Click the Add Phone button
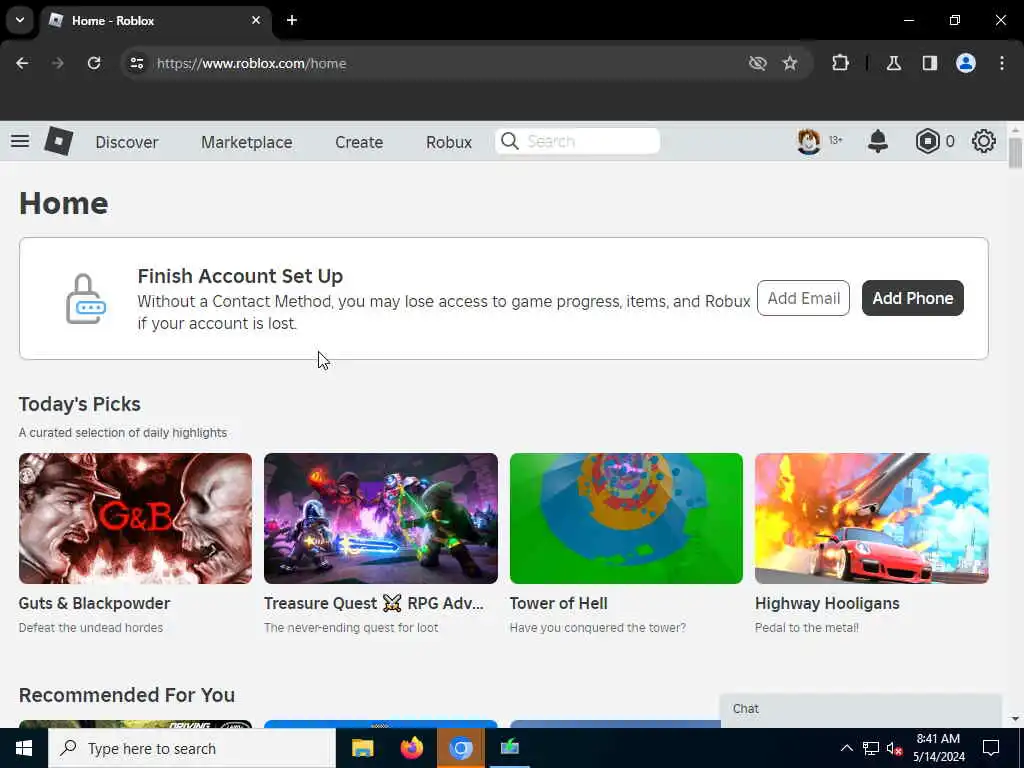Viewport: 1024px width, 768px height. click(913, 298)
